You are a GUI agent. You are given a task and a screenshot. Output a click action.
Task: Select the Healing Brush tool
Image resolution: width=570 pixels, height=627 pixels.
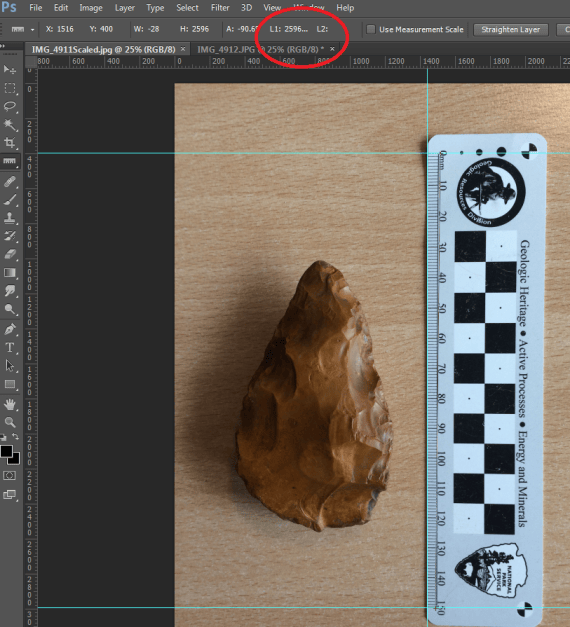(x=10, y=182)
